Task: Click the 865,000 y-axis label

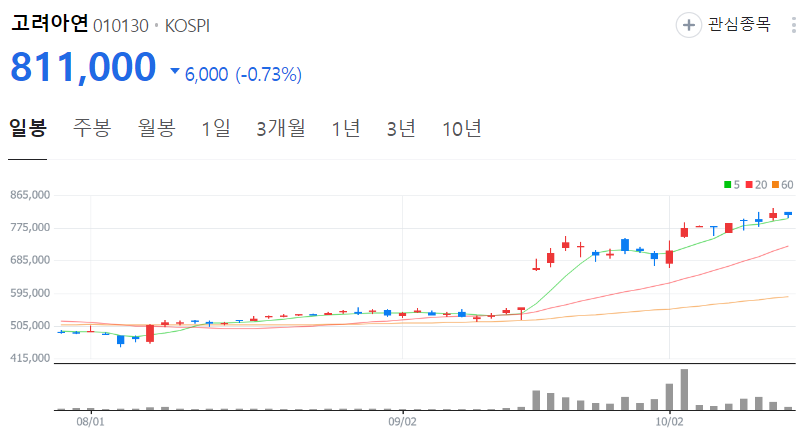Action: pos(30,195)
